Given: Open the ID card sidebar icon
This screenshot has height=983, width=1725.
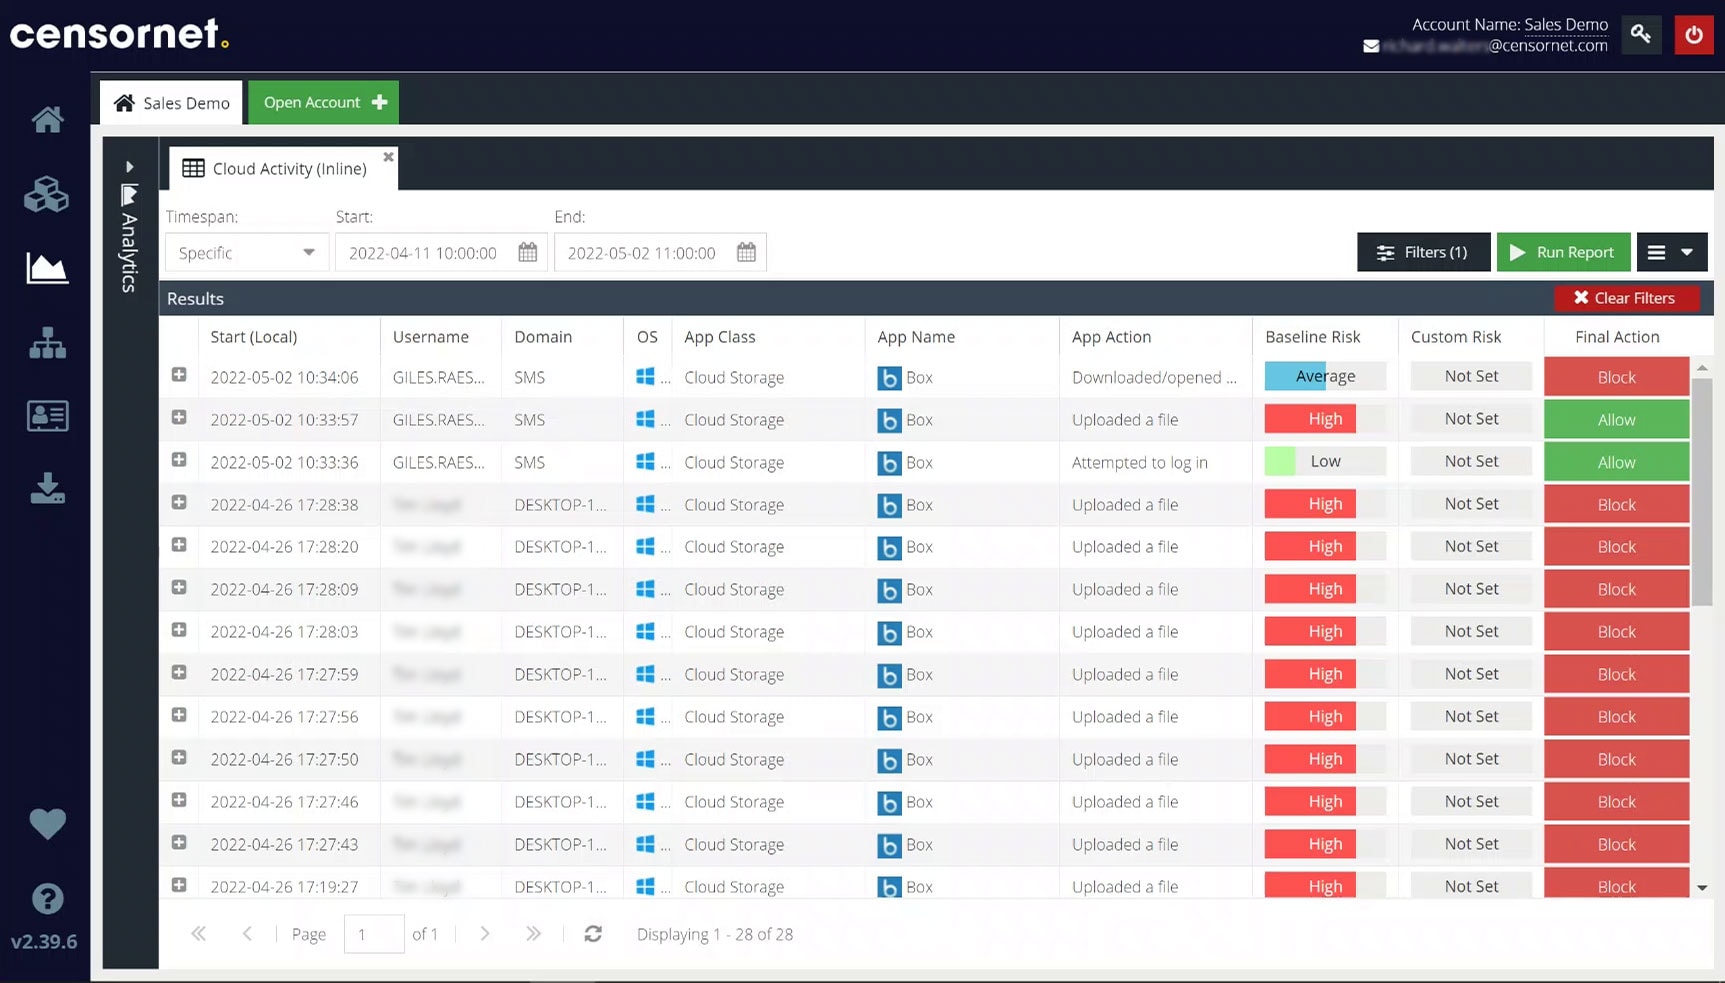Looking at the screenshot, I should click(47, 416).
